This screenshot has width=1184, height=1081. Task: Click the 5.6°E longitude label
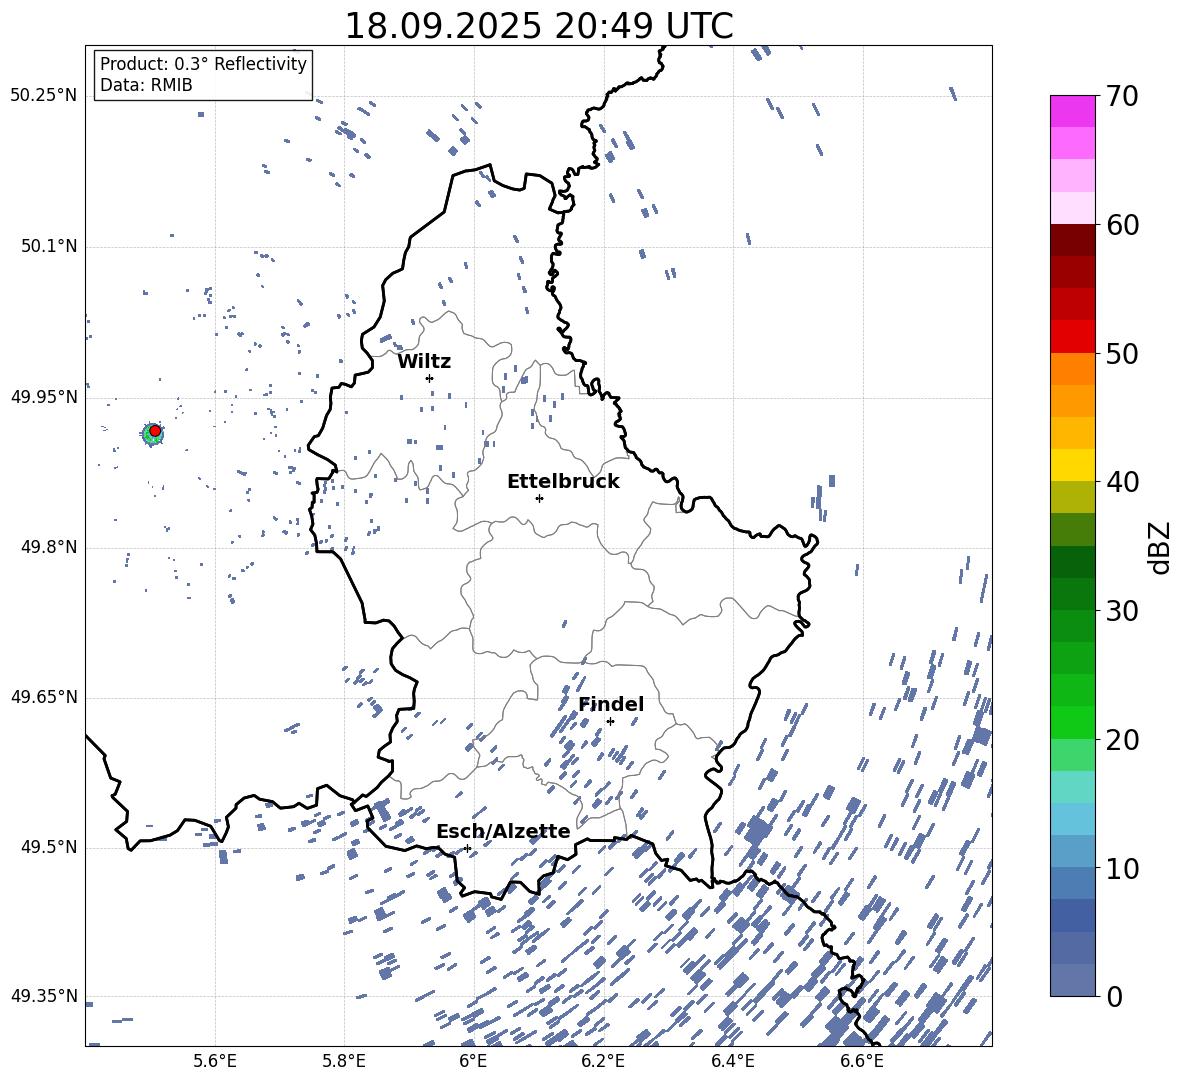[215, 1061]
